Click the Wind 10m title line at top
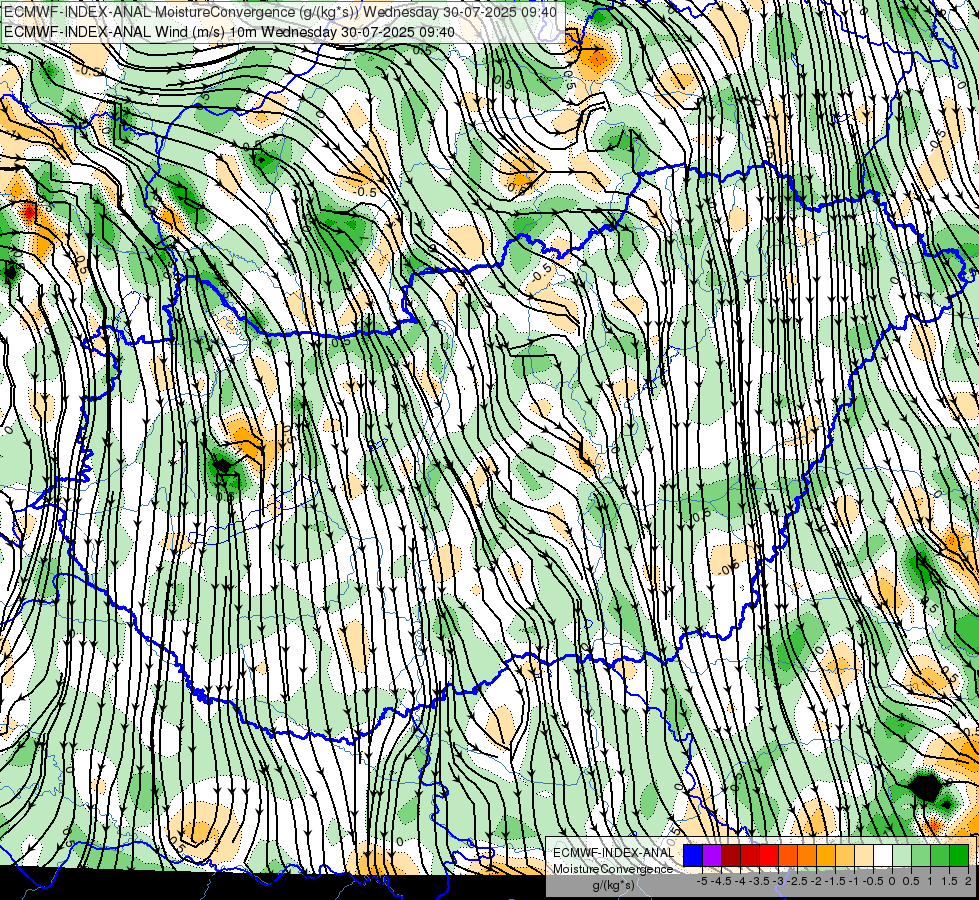 (229, 32)
